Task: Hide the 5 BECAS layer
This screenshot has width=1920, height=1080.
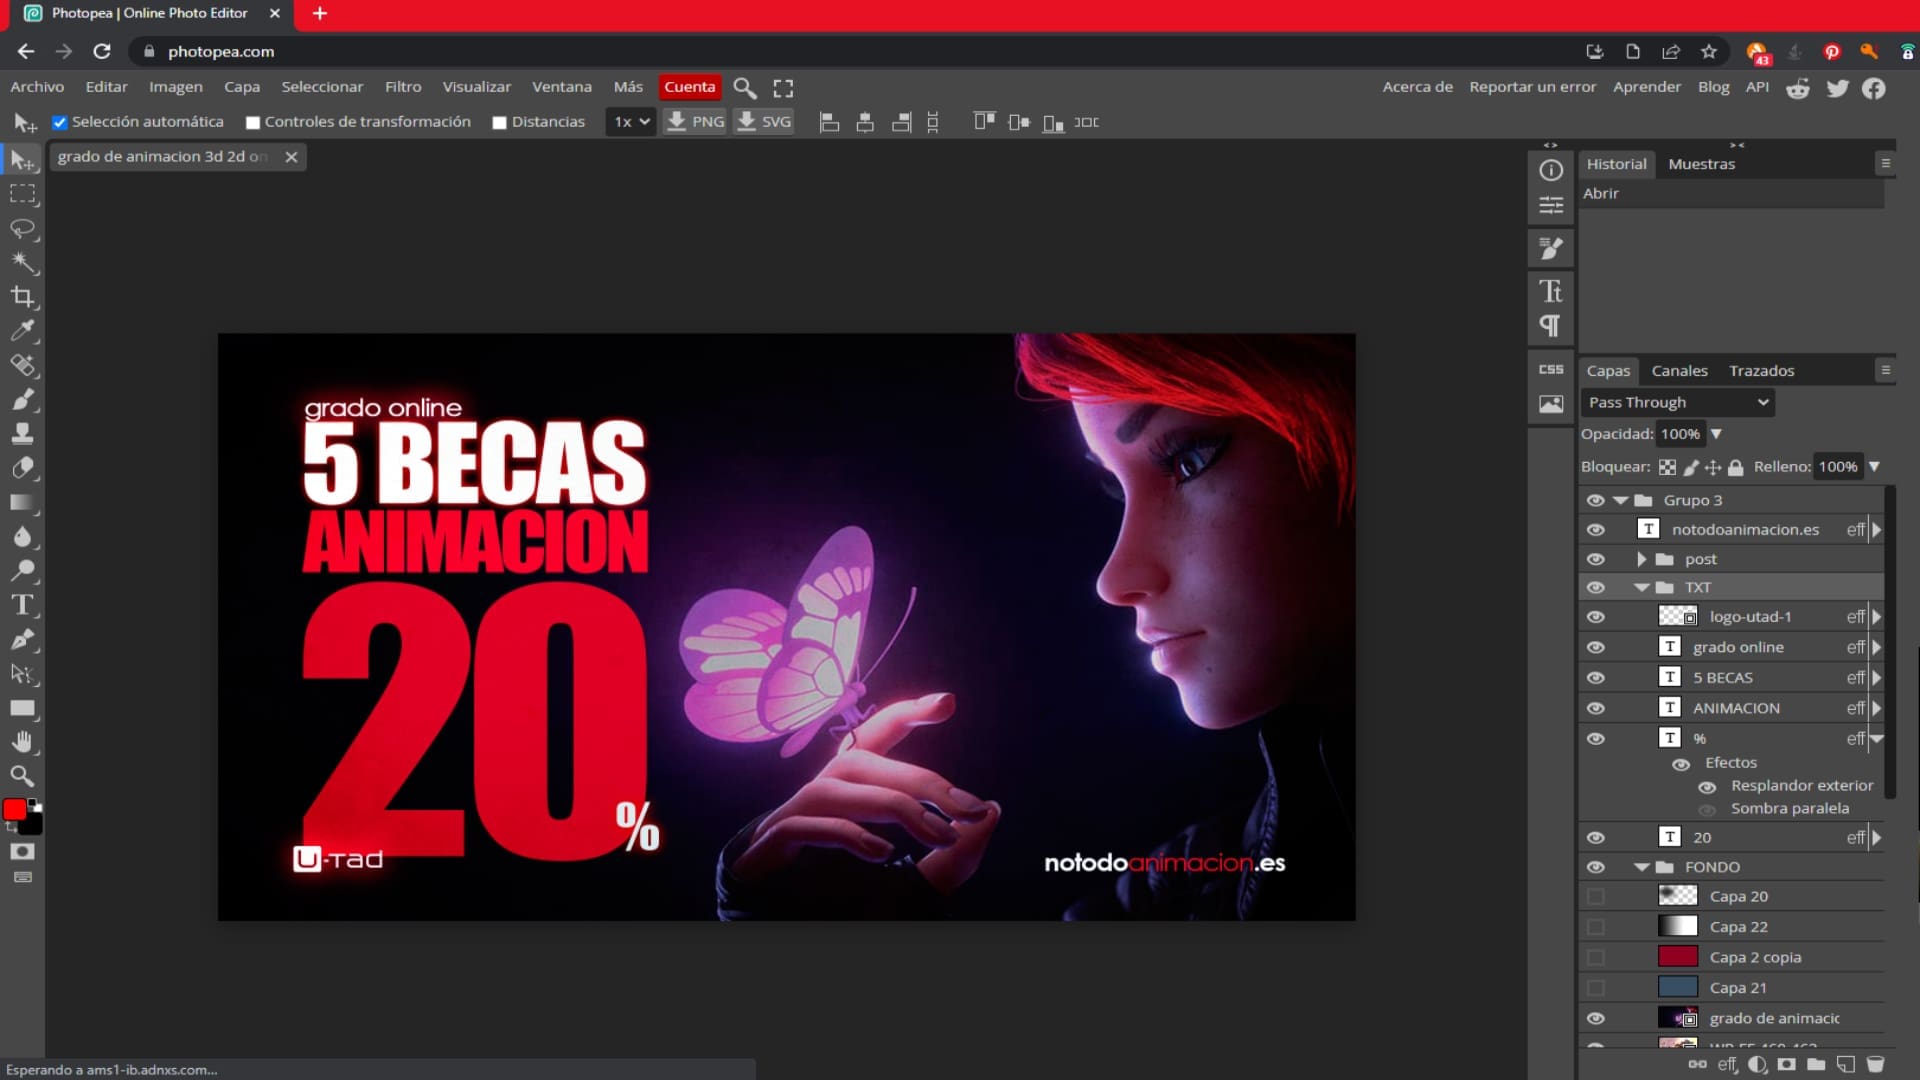Action: click(1596, 678)
